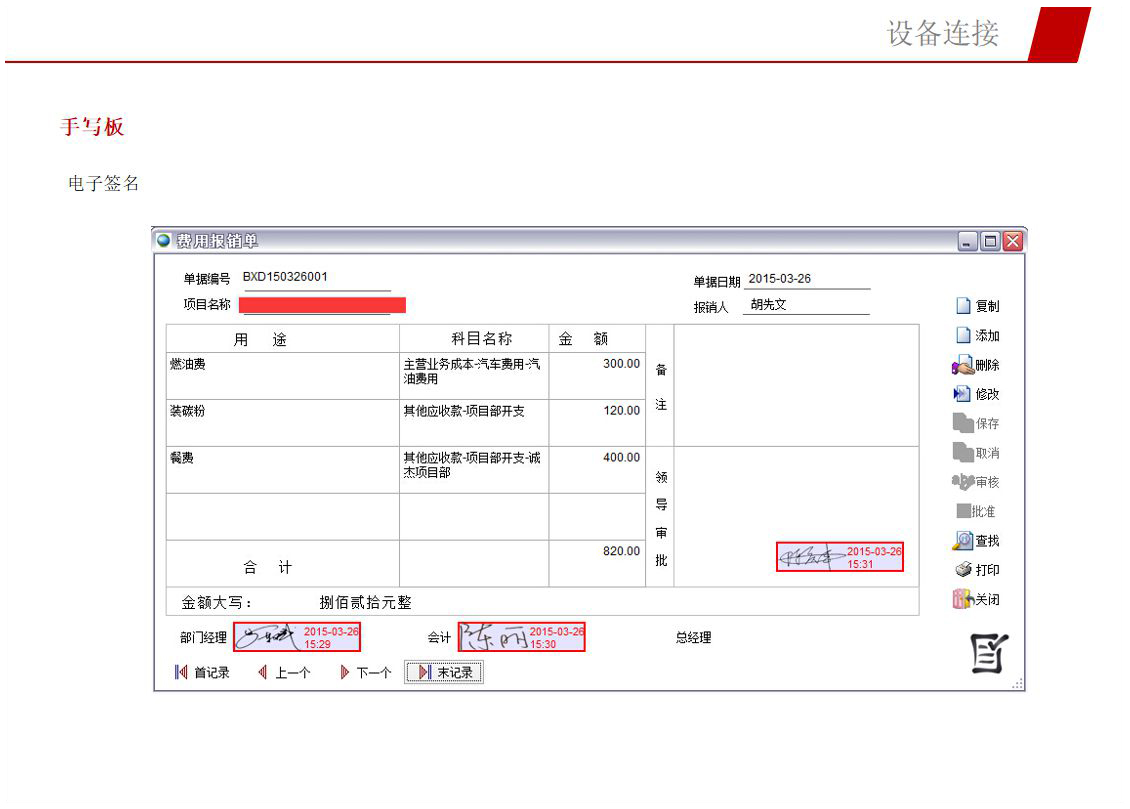1130x809 pixels.
Task: Select the 修改 (Modify) icon button
Action: tap(976, 394)
